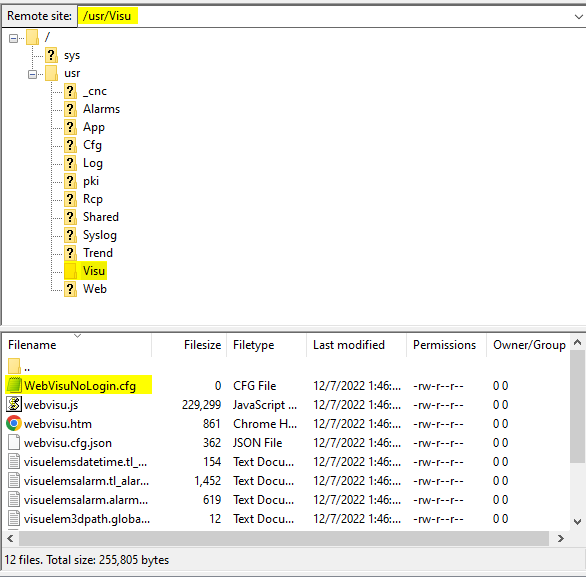Select the visuelemsdatetime.tl_ filename
The width and height of the screenshot is (586, 577).
click(x=86, y=462)
